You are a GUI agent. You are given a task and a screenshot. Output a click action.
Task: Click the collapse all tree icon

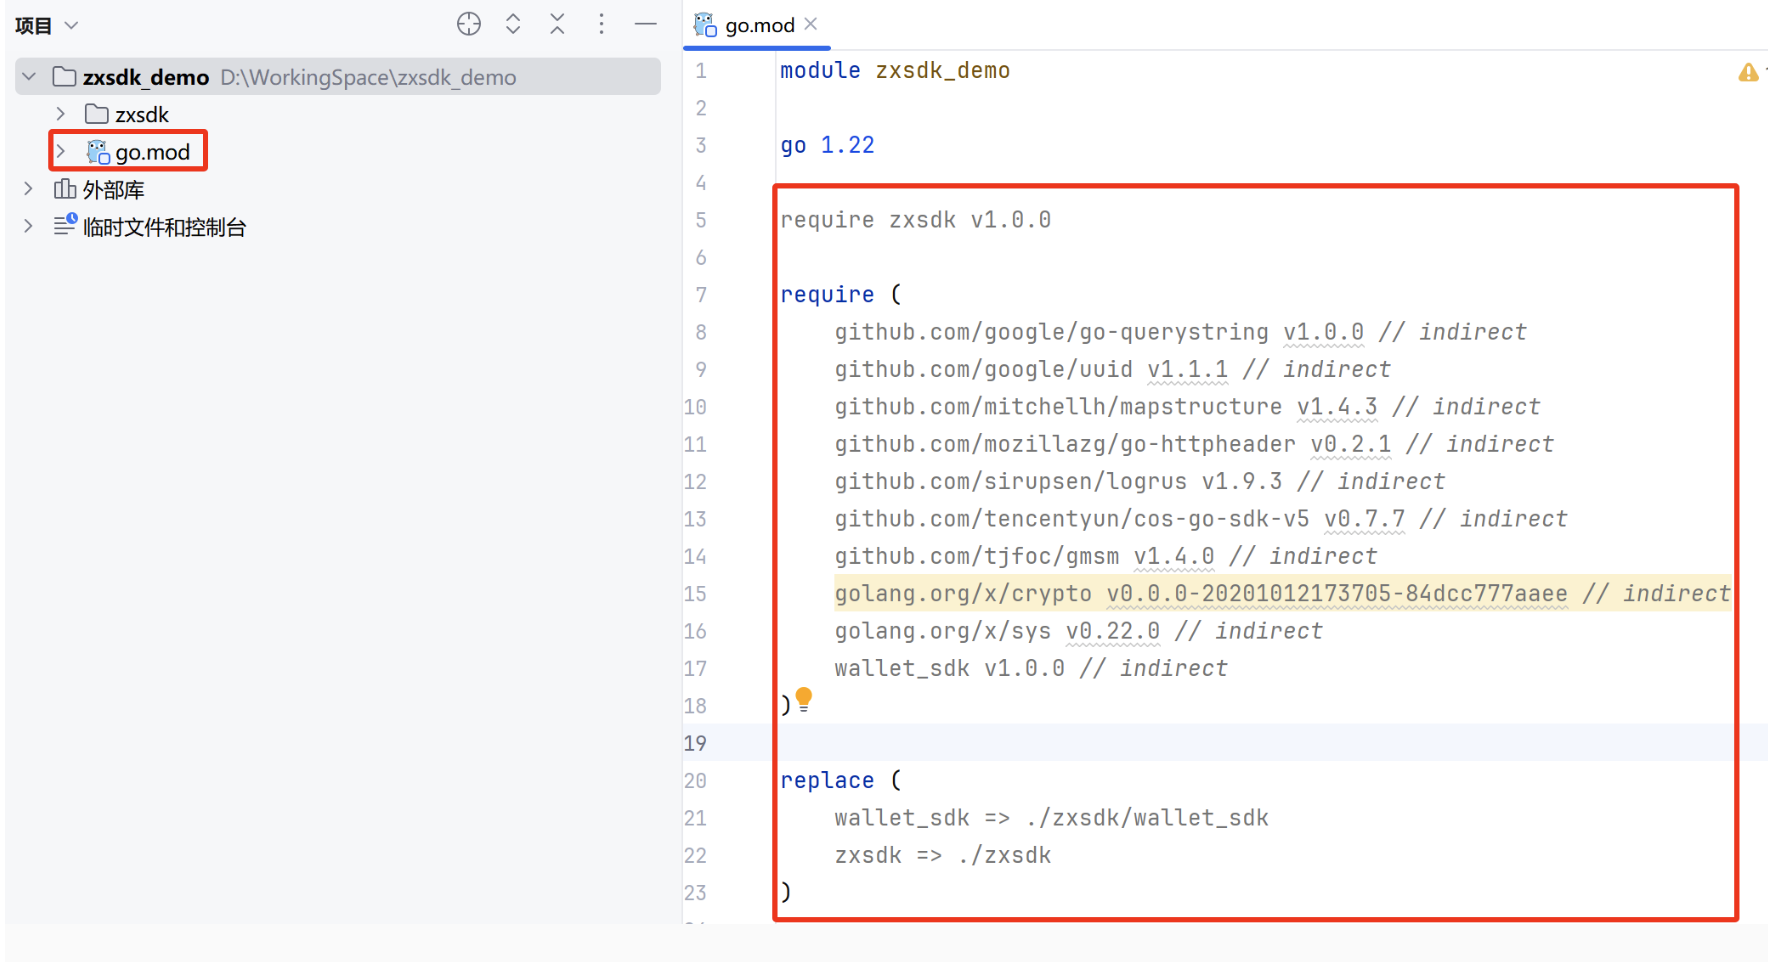coord(557,24)
